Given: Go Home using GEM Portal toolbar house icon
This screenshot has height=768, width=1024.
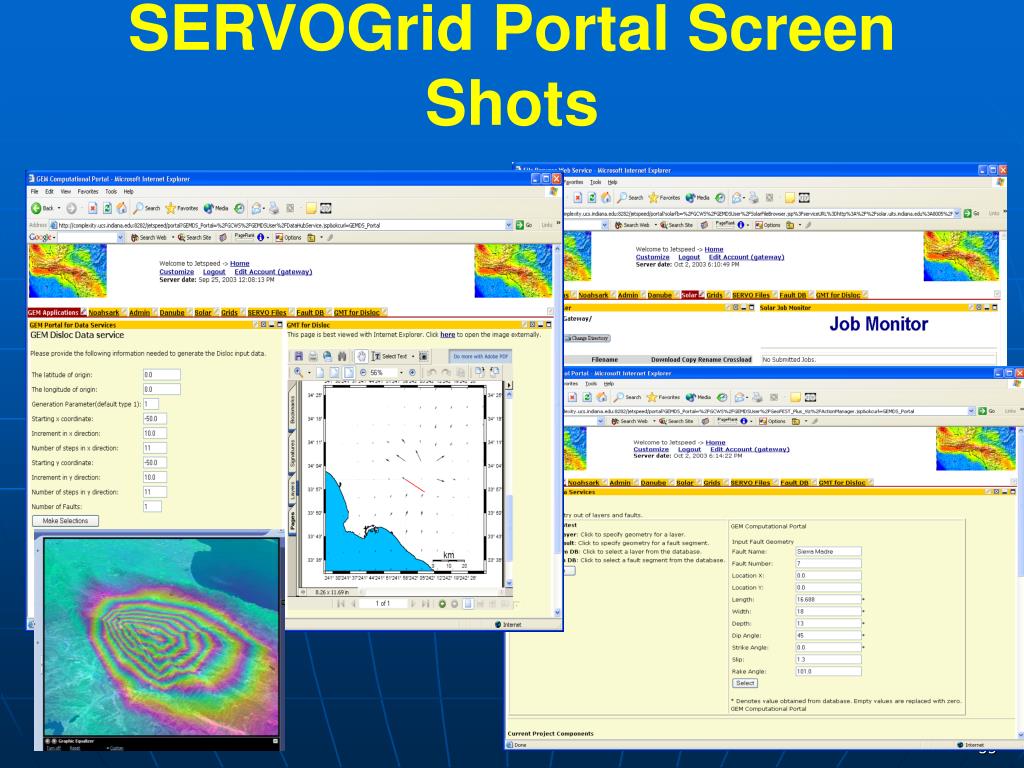Looking at the screenshot, I should [121, 208].
